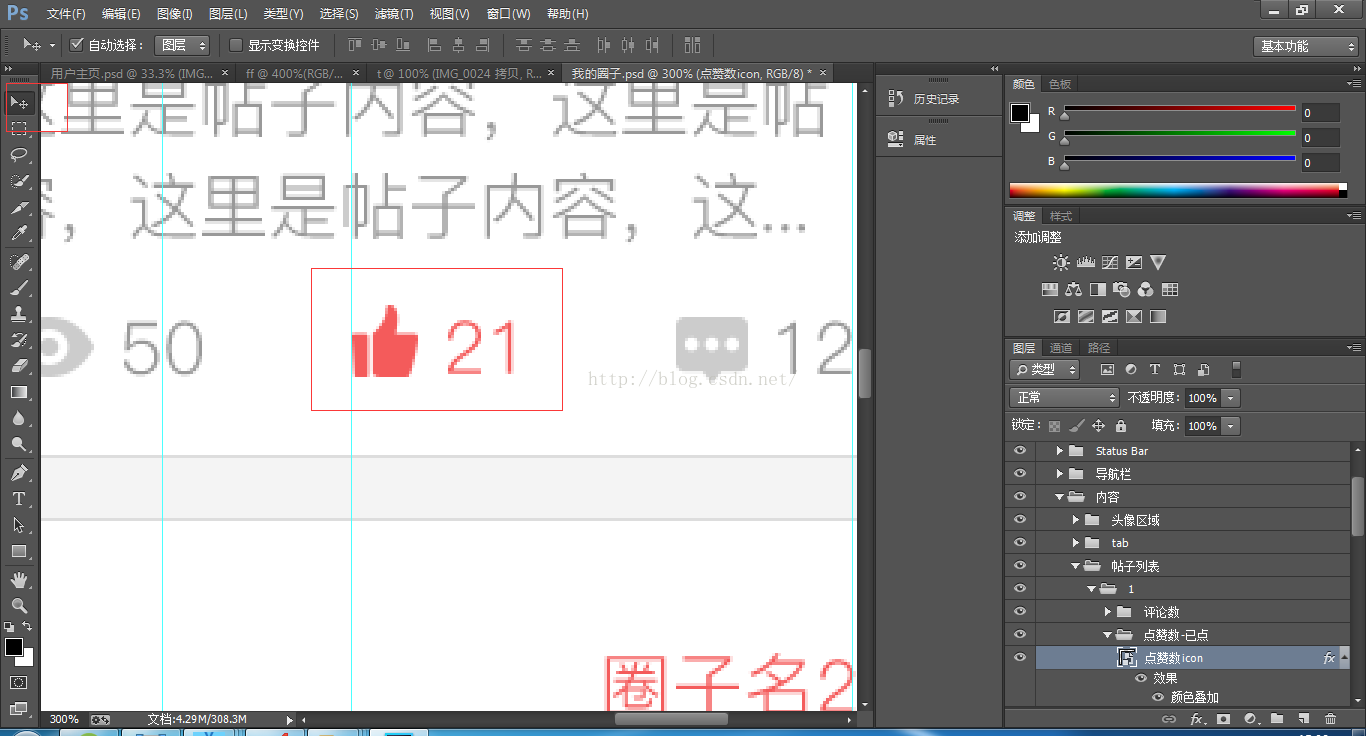Click the foreground color swatch in Color panel
Screen dimensions: 1366x736
pos(1019,113)
